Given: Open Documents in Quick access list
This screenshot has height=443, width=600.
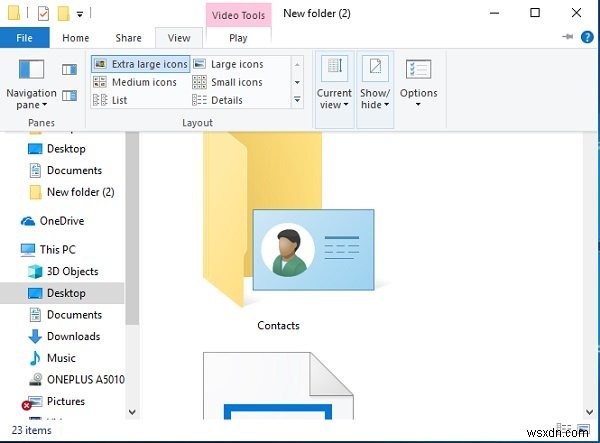Looking at the screenshot, I should 65,170.
